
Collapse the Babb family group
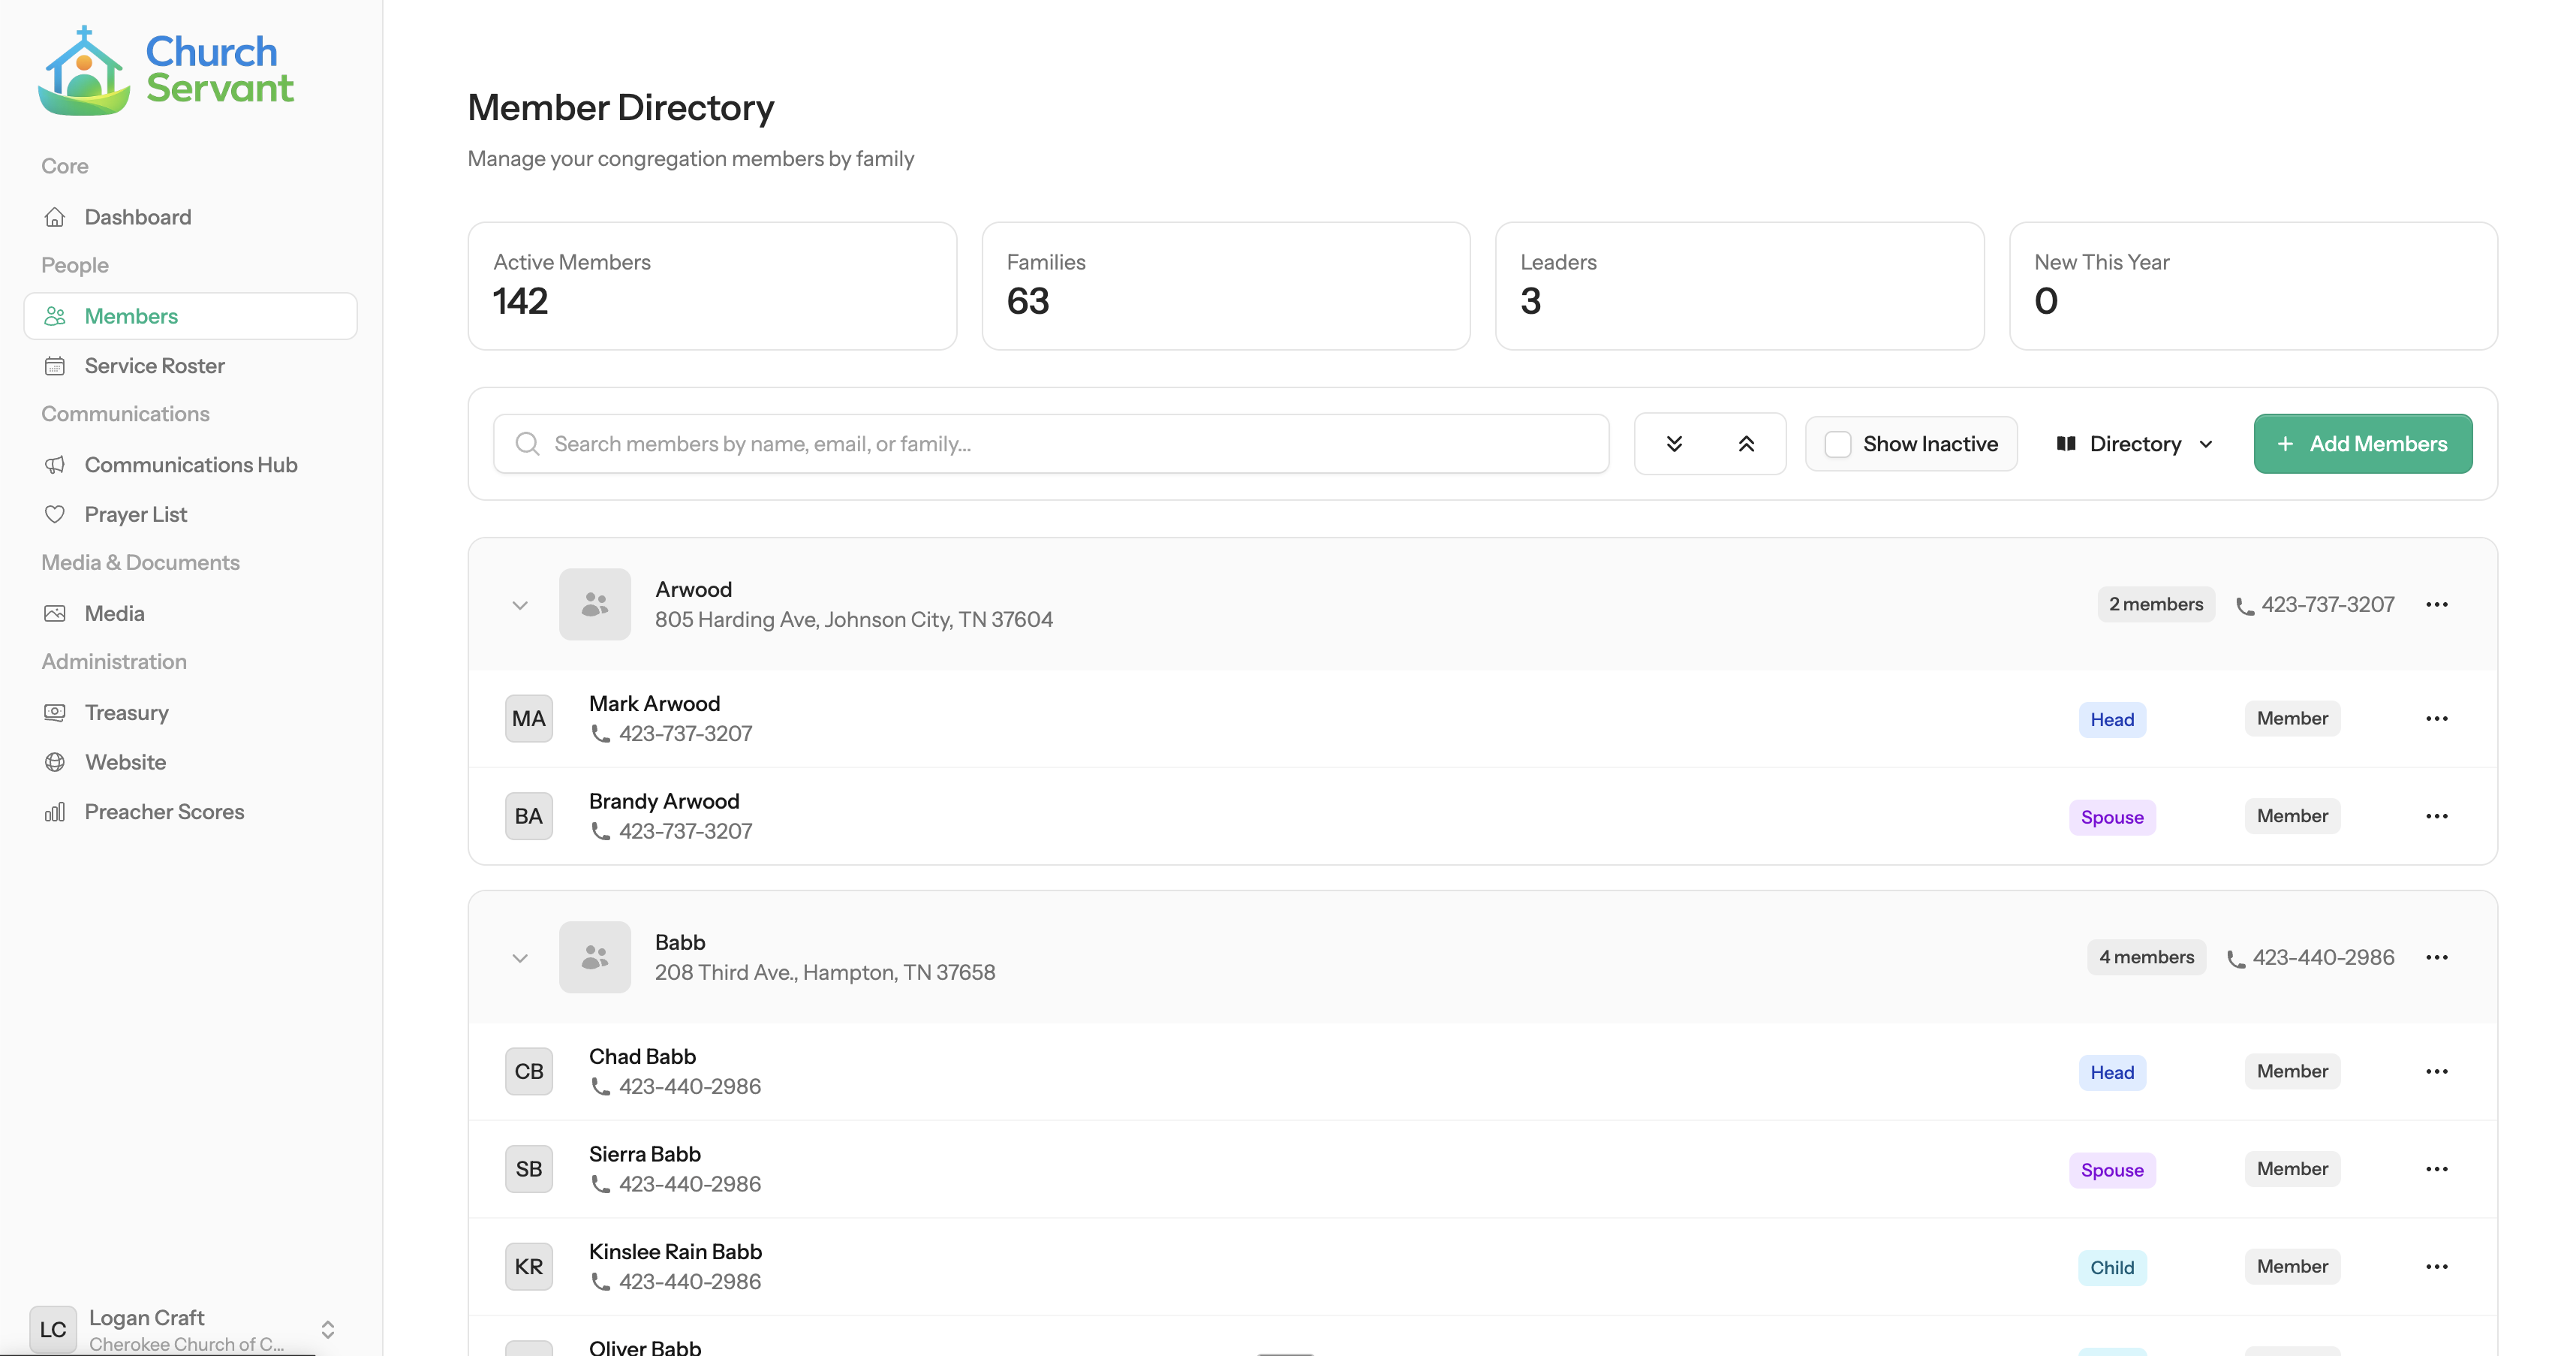[x=520, y=959]
